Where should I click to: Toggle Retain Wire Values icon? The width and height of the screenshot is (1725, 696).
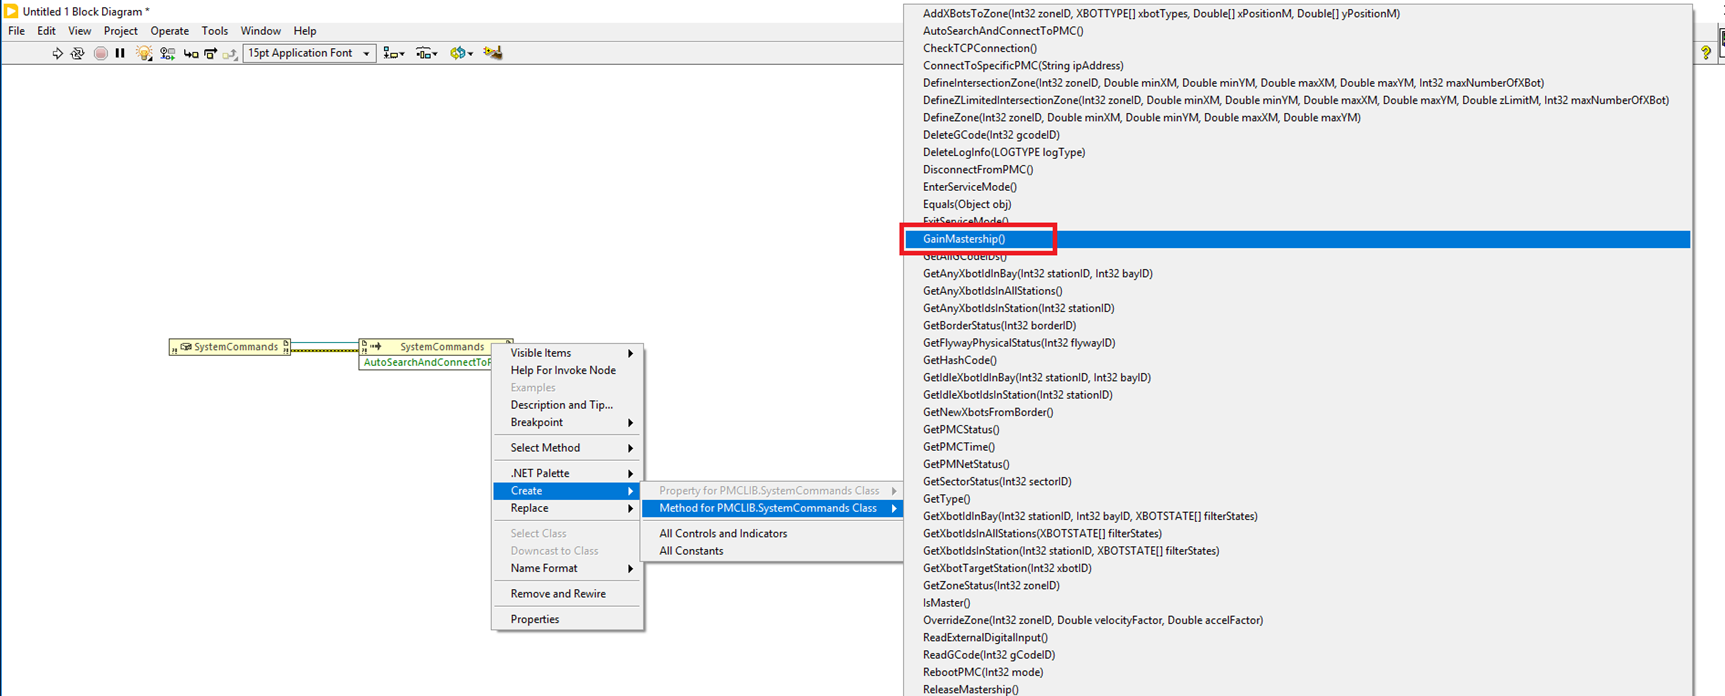[167, 53]
